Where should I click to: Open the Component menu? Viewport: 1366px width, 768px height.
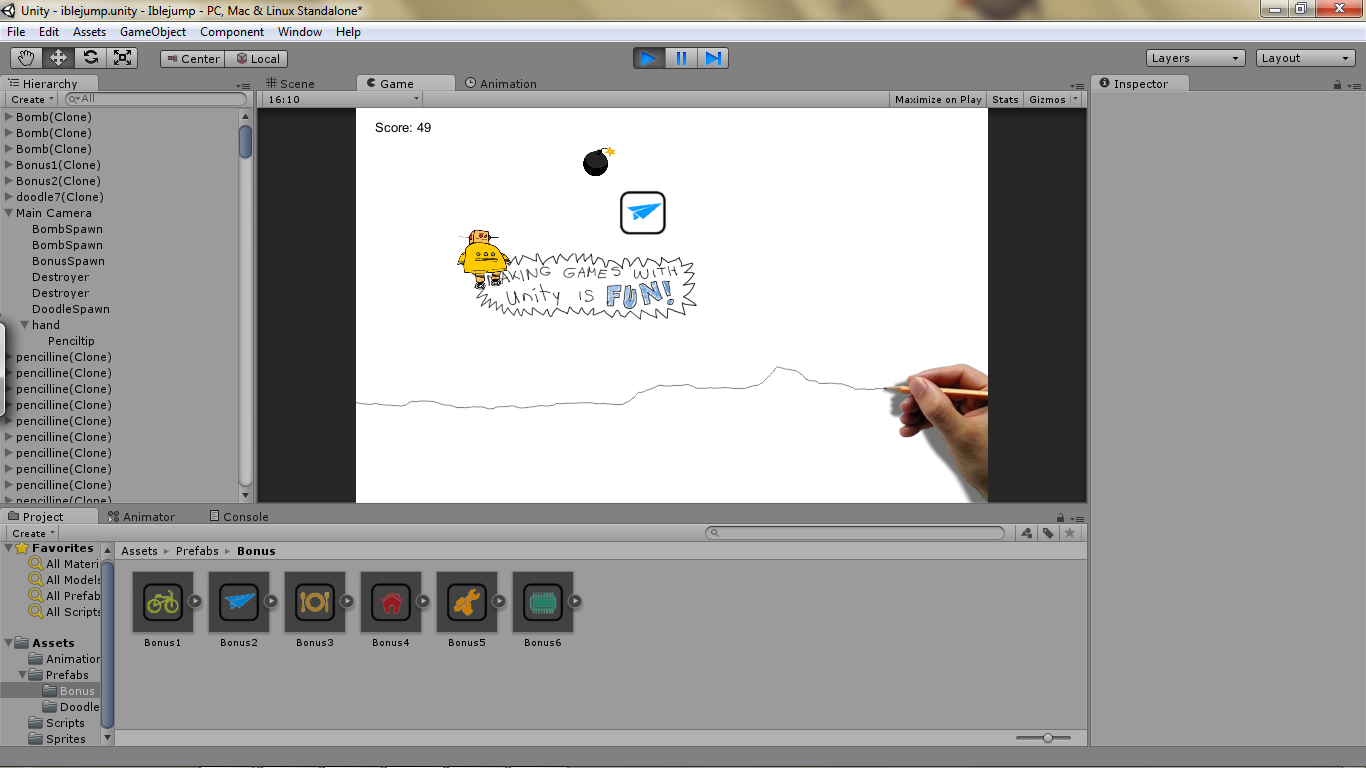(232, 32)
